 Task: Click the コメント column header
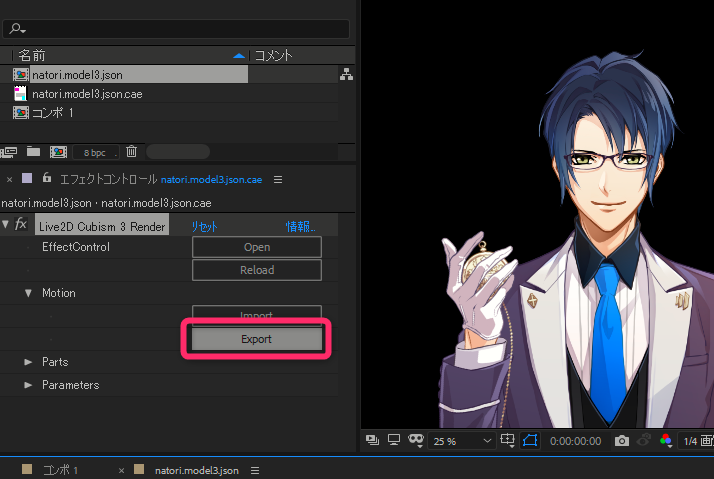pyautogui.click(x=273, y=56)
